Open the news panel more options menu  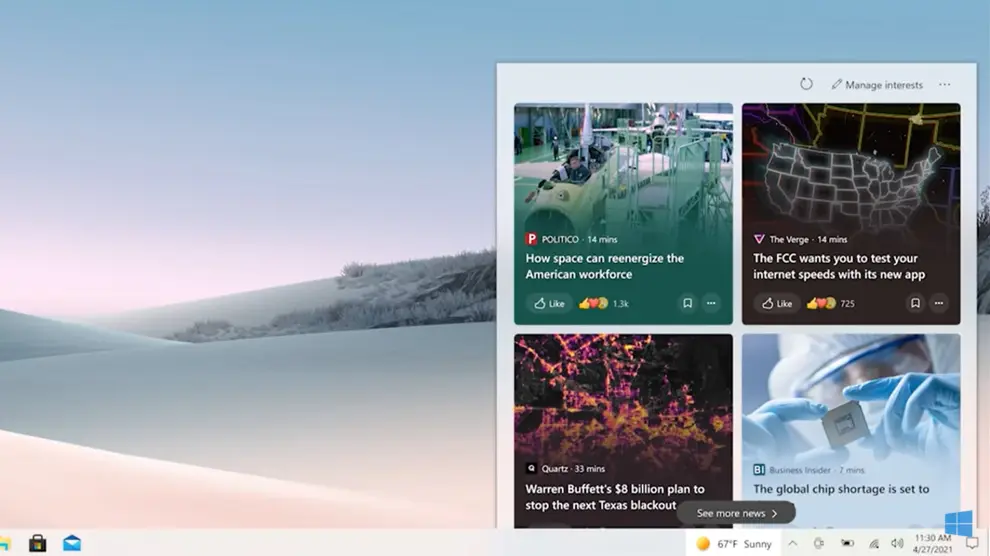click(945, 85)
